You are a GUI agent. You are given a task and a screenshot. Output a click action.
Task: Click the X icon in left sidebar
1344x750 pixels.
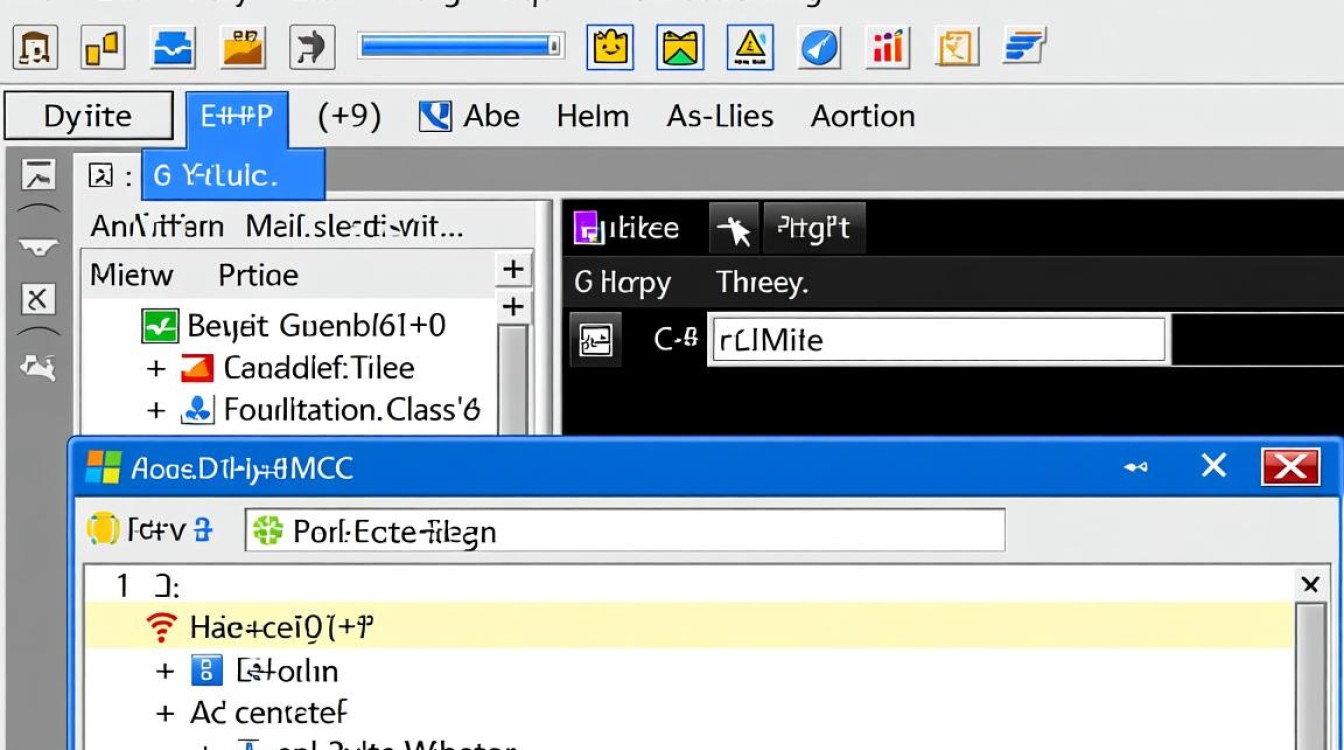(x=38, y=298)
